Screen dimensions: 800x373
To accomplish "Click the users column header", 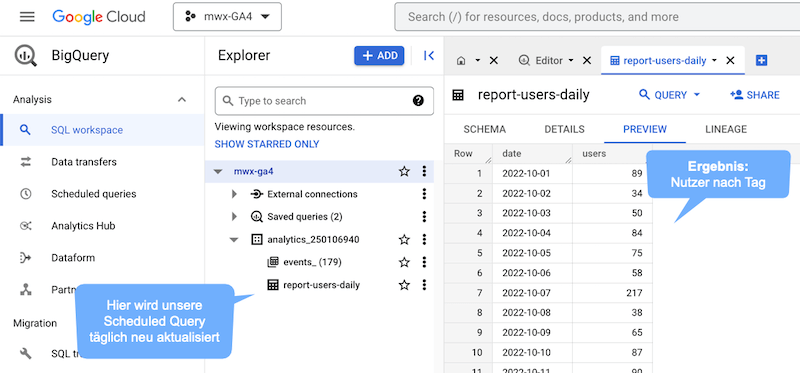I will 612,154.
